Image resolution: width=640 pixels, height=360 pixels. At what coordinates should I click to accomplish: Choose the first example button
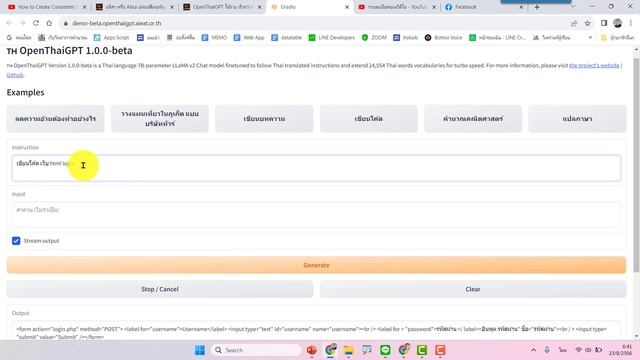pos(55,119)
